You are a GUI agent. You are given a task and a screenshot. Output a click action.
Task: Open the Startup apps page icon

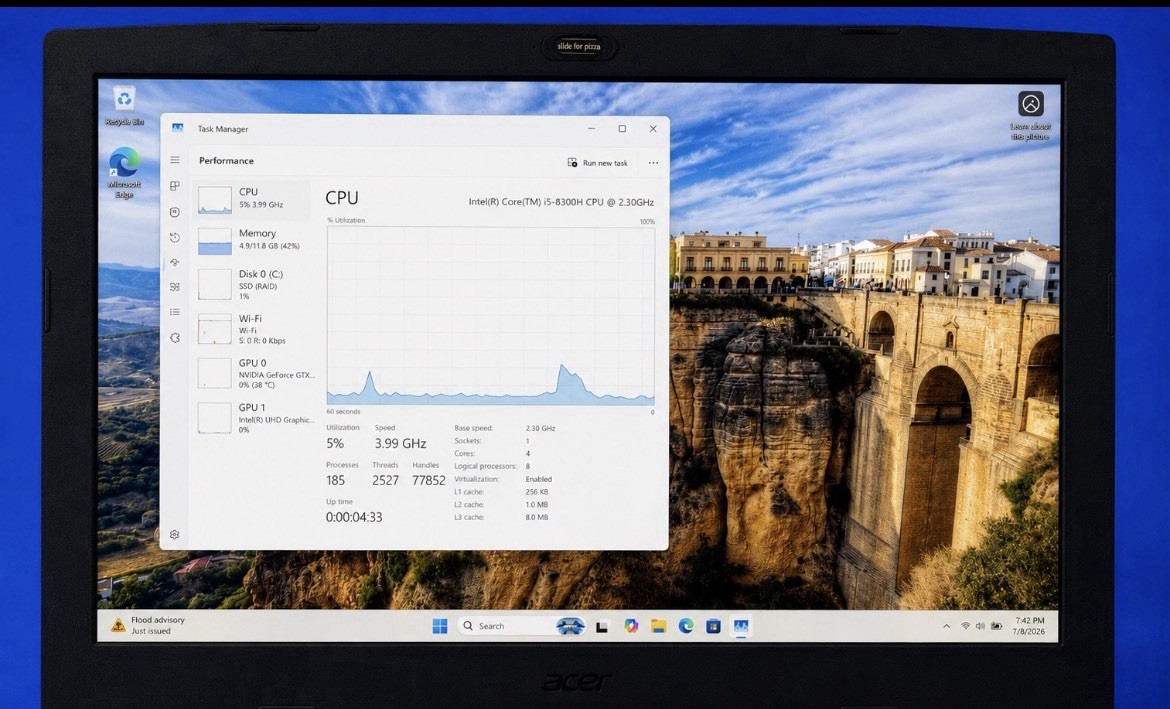coord(175,262)
